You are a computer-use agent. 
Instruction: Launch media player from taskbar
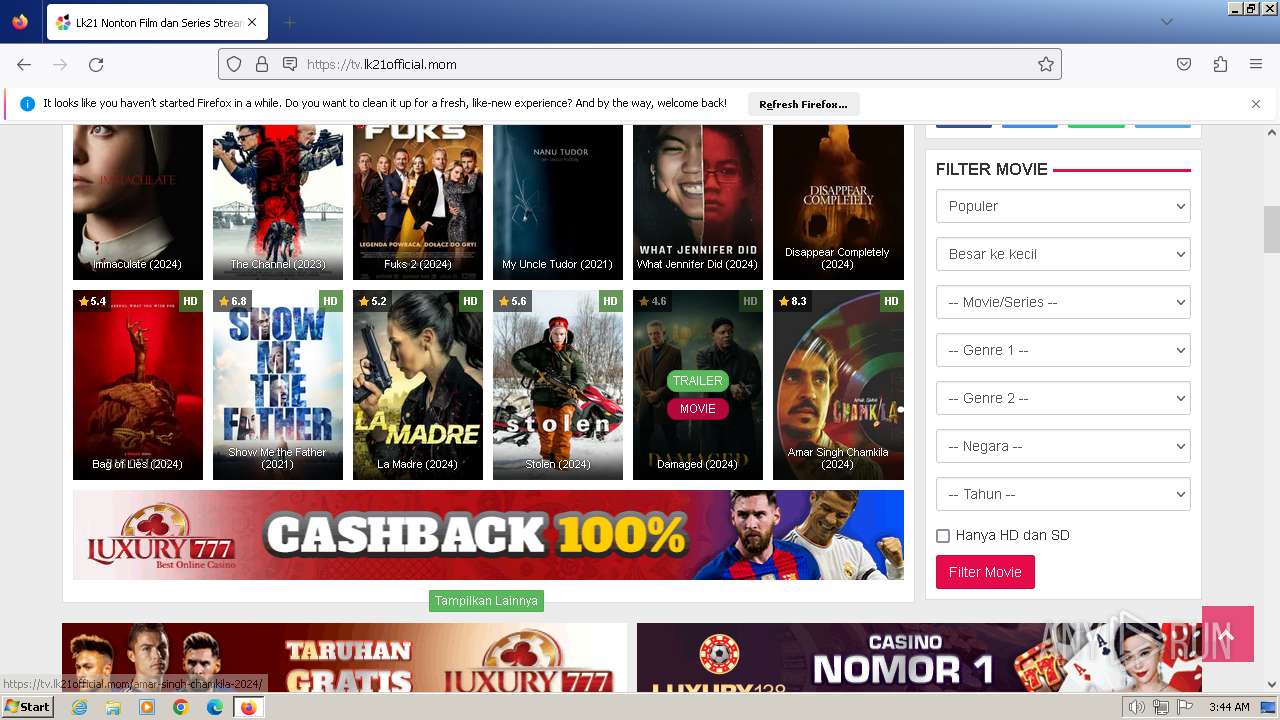pos(147,707)
